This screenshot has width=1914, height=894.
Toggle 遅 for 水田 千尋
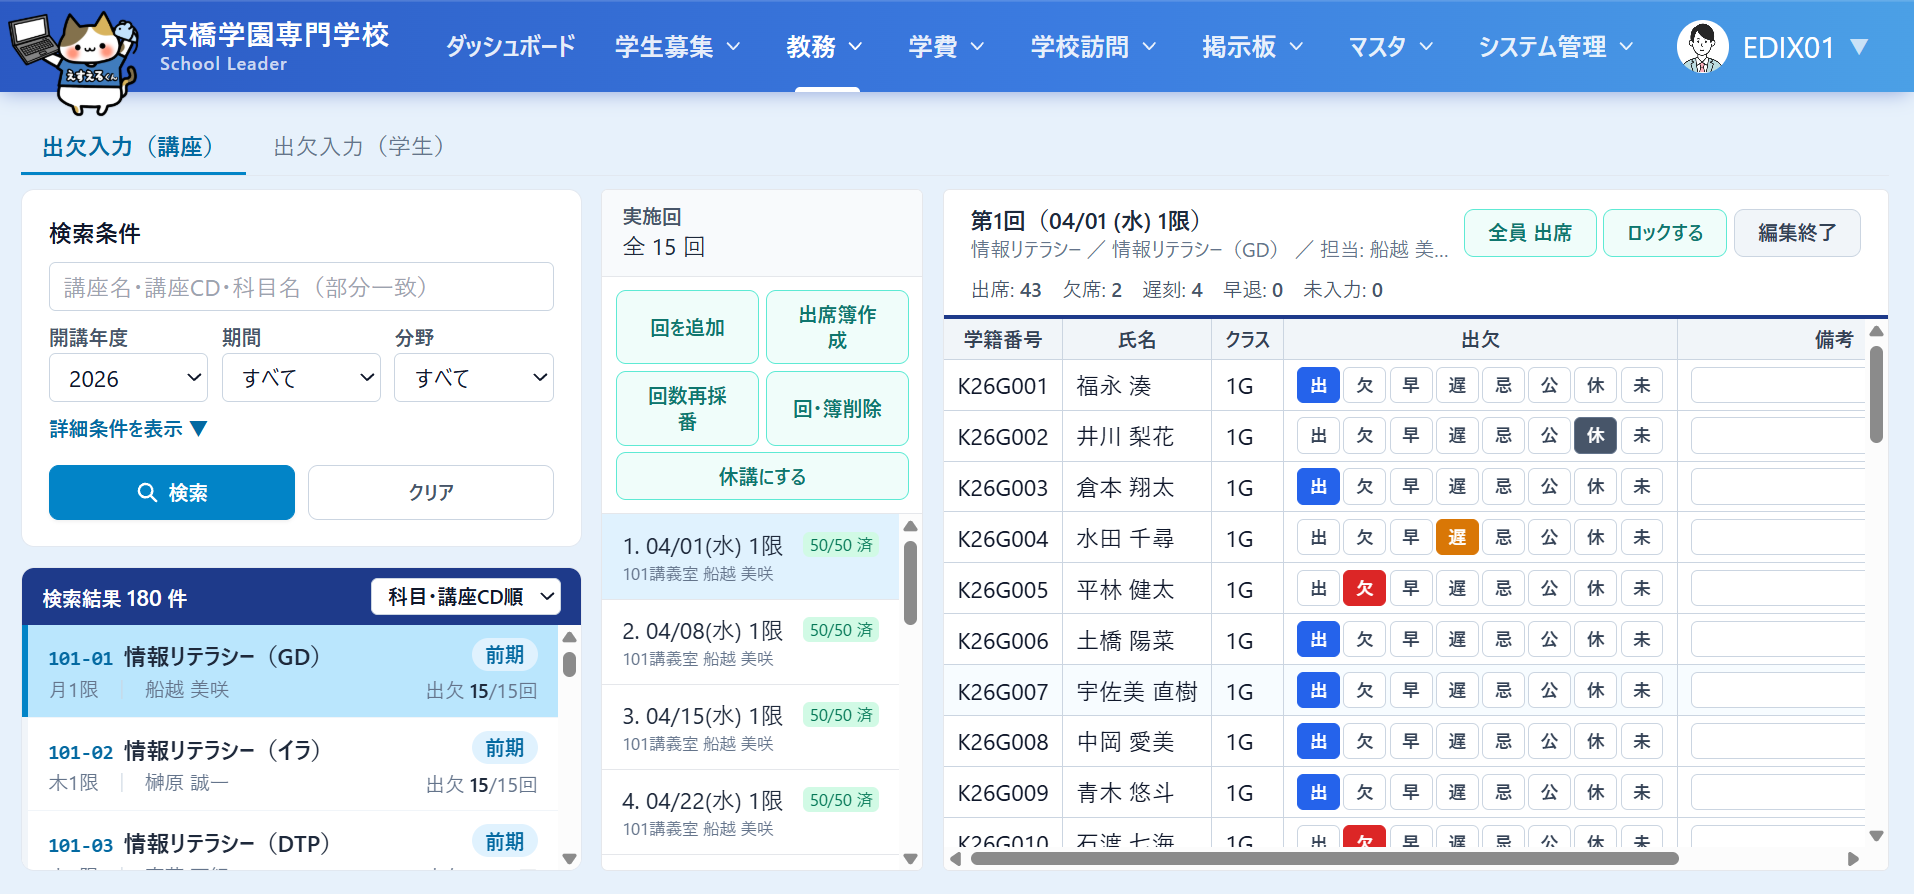pos(1457,538)
